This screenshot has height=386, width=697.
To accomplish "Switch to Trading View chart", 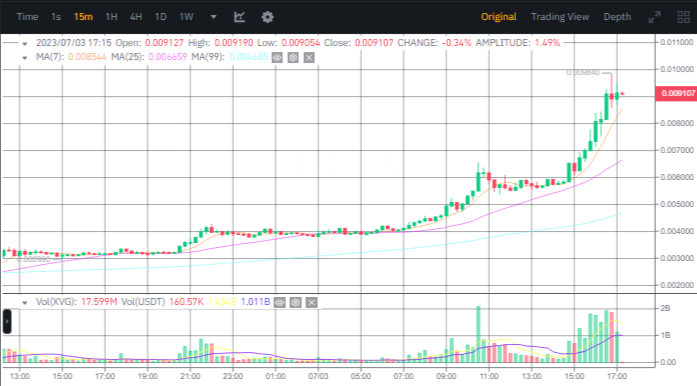I will 560,17.
